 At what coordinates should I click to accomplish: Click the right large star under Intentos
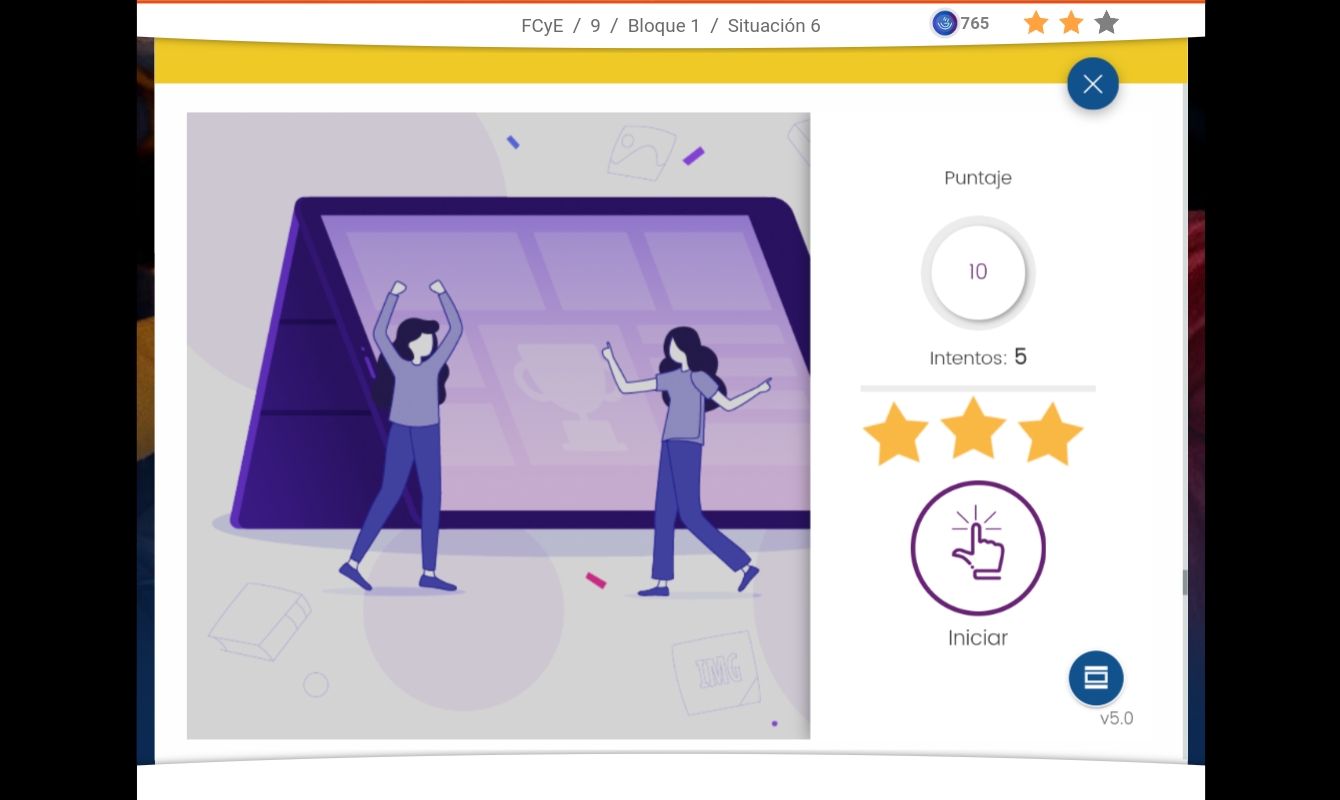1050,434
